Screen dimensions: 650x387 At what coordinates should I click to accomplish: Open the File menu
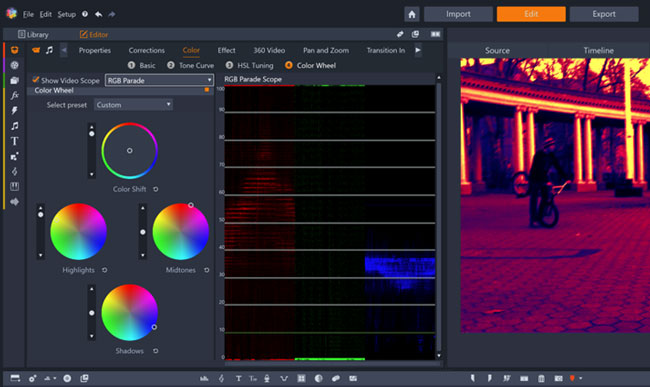tap(28, 15)
